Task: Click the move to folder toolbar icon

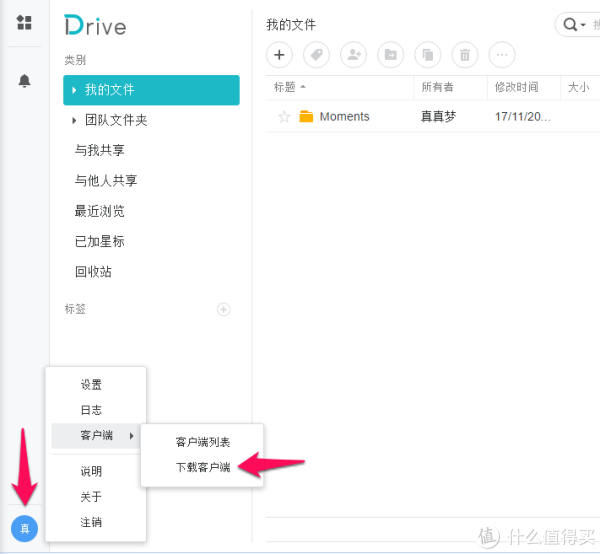Action: pos(390,55)
